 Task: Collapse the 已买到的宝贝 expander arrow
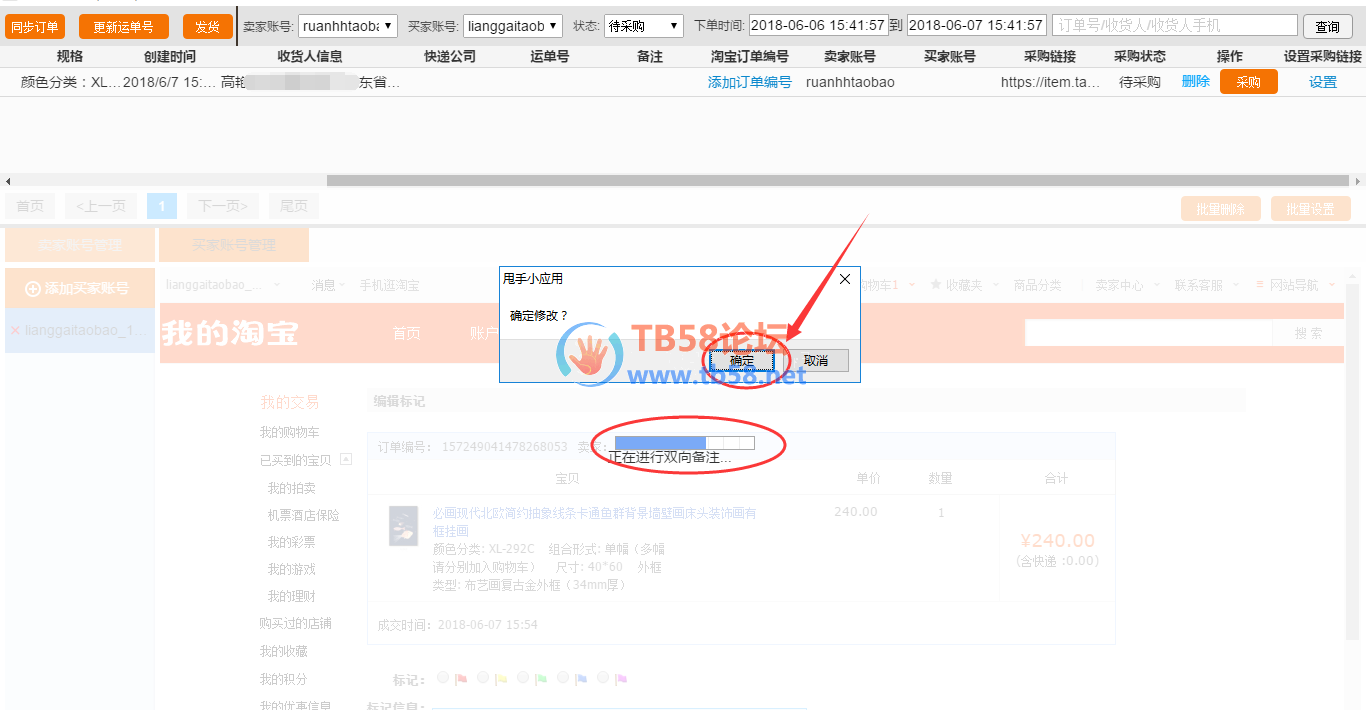tap(346, 459)
